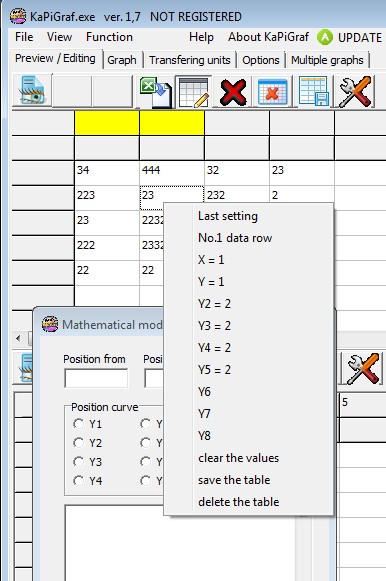Select the table edit pencil icon

[194, 92]
